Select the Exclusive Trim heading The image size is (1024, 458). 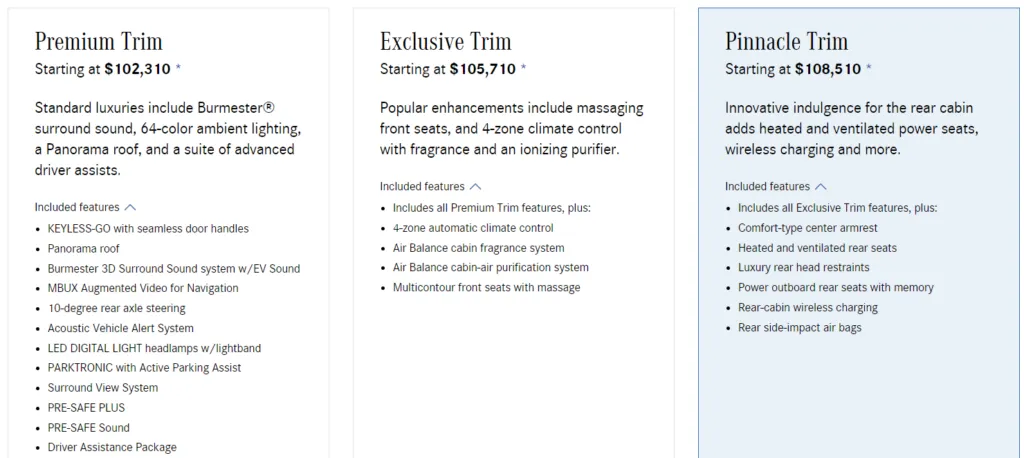click(445, 42)
